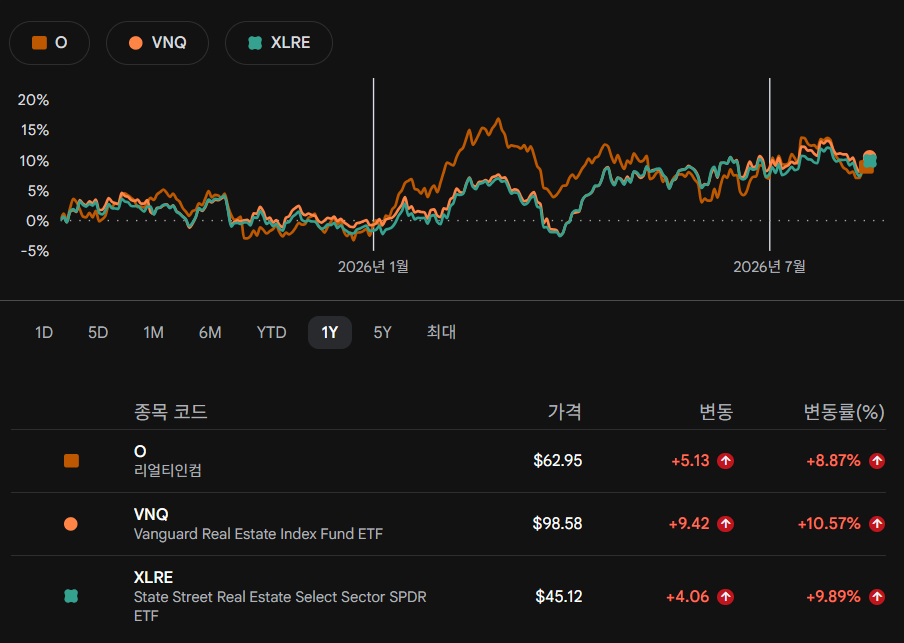Click the up arrow beside +9.42
Image resolution: width=904 pixels, height=643 pixels.
[725, 524]
